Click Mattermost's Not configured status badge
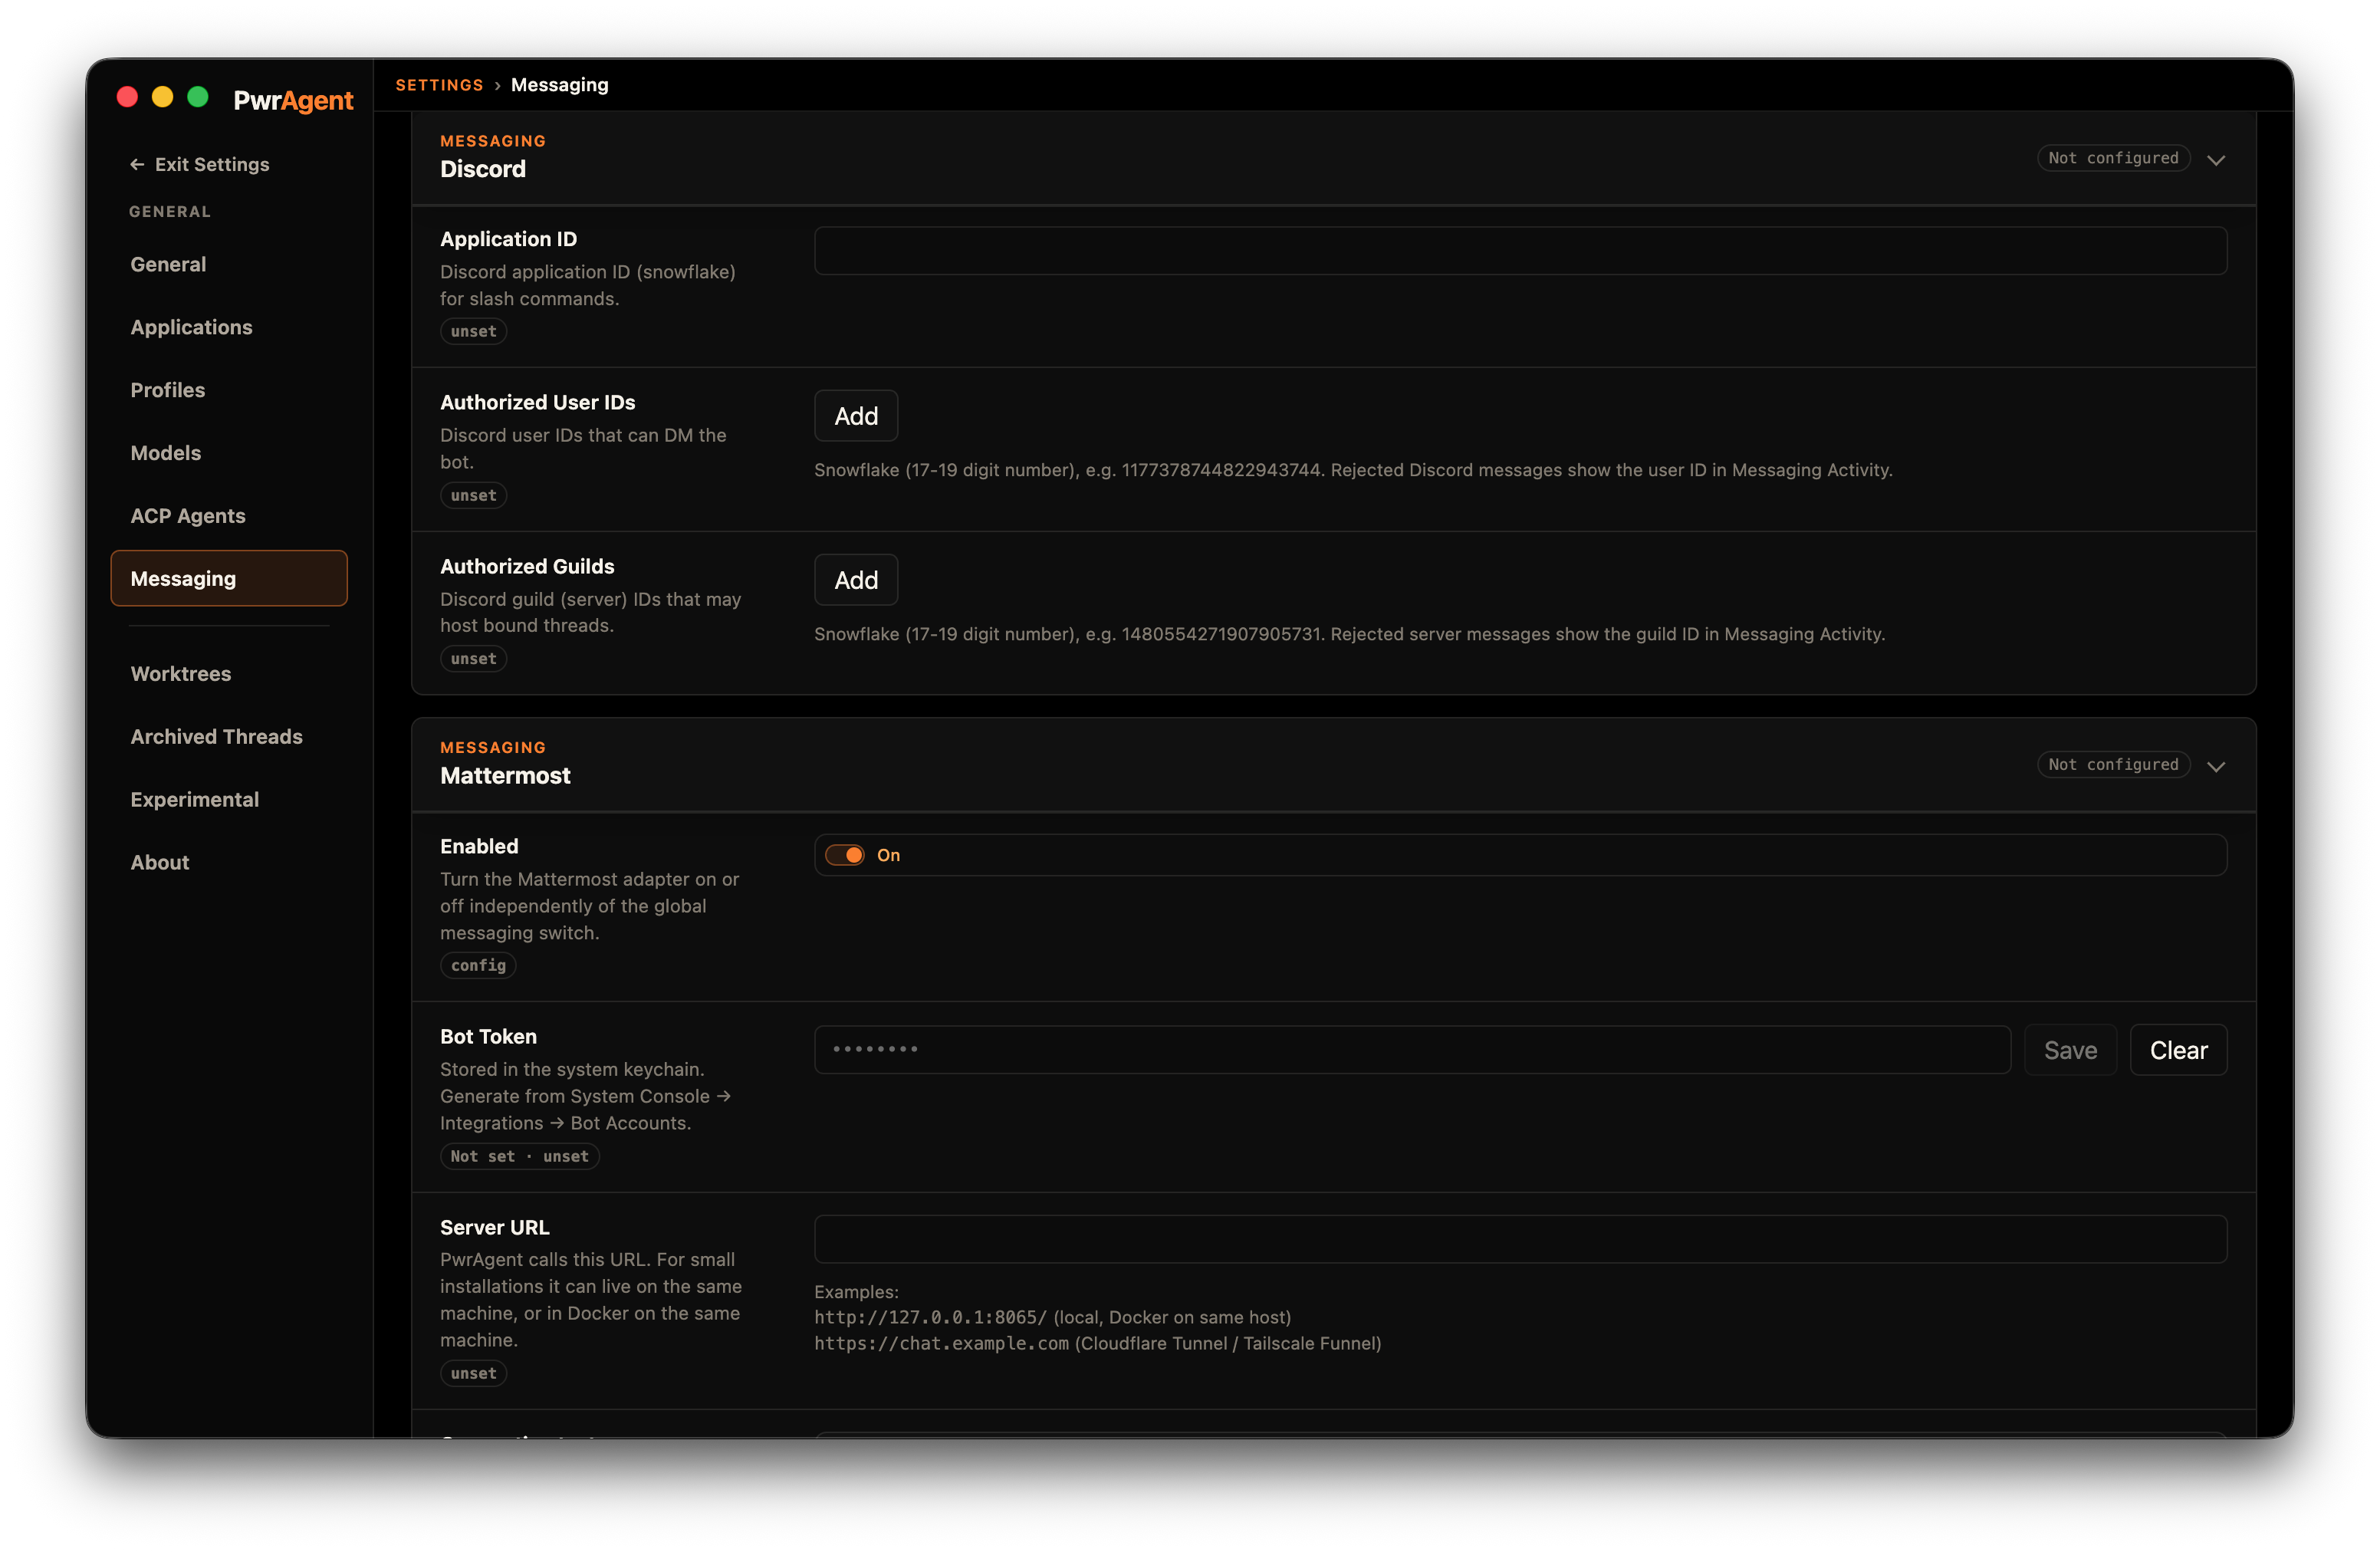Image resolution: width=2380 pixels, height=1552 pixels. point(2113,765)
